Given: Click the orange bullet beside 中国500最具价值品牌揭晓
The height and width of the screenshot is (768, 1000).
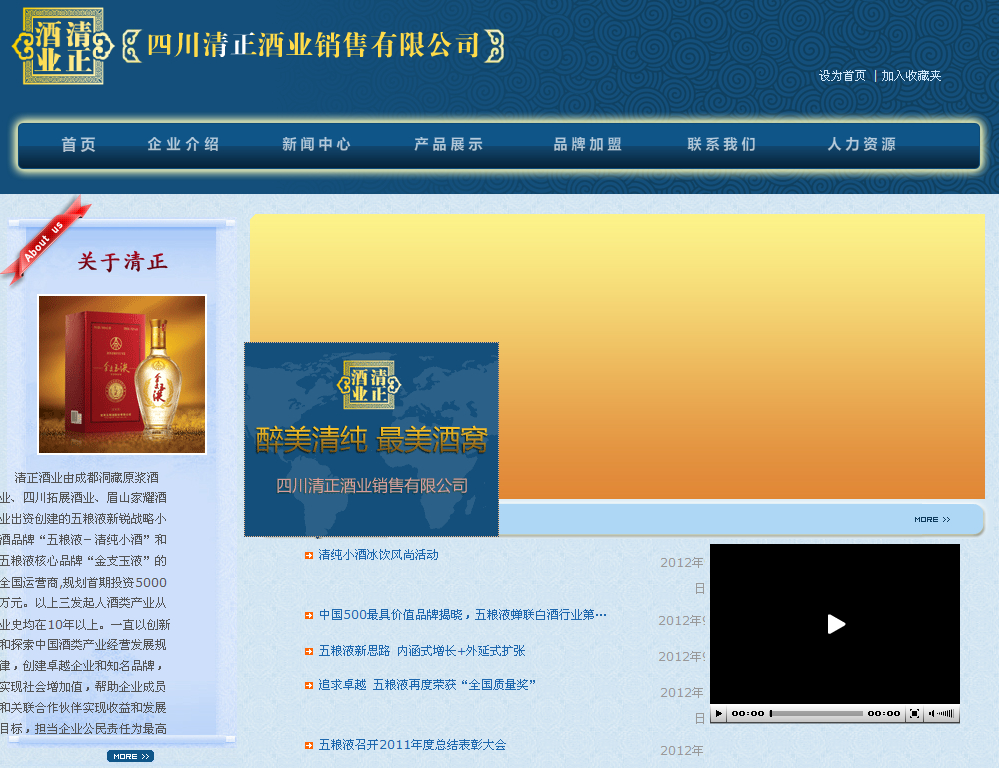Looking at the screenshot, I should [x=309, y=616].
